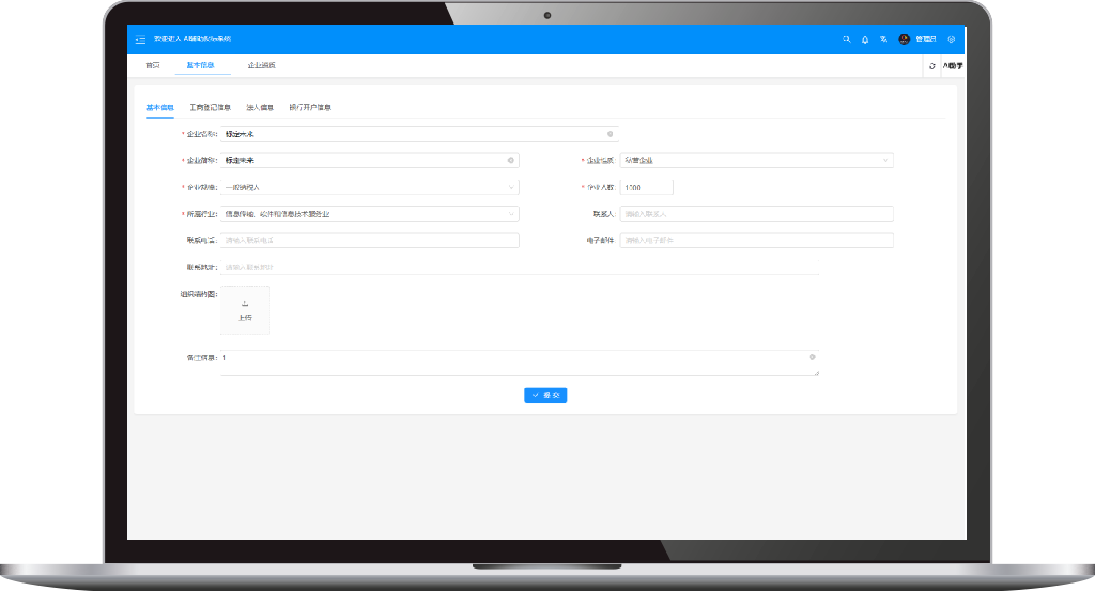Open the search icon in header
The width and height of the screenshot is (1095, 592).
coord(846,40)
